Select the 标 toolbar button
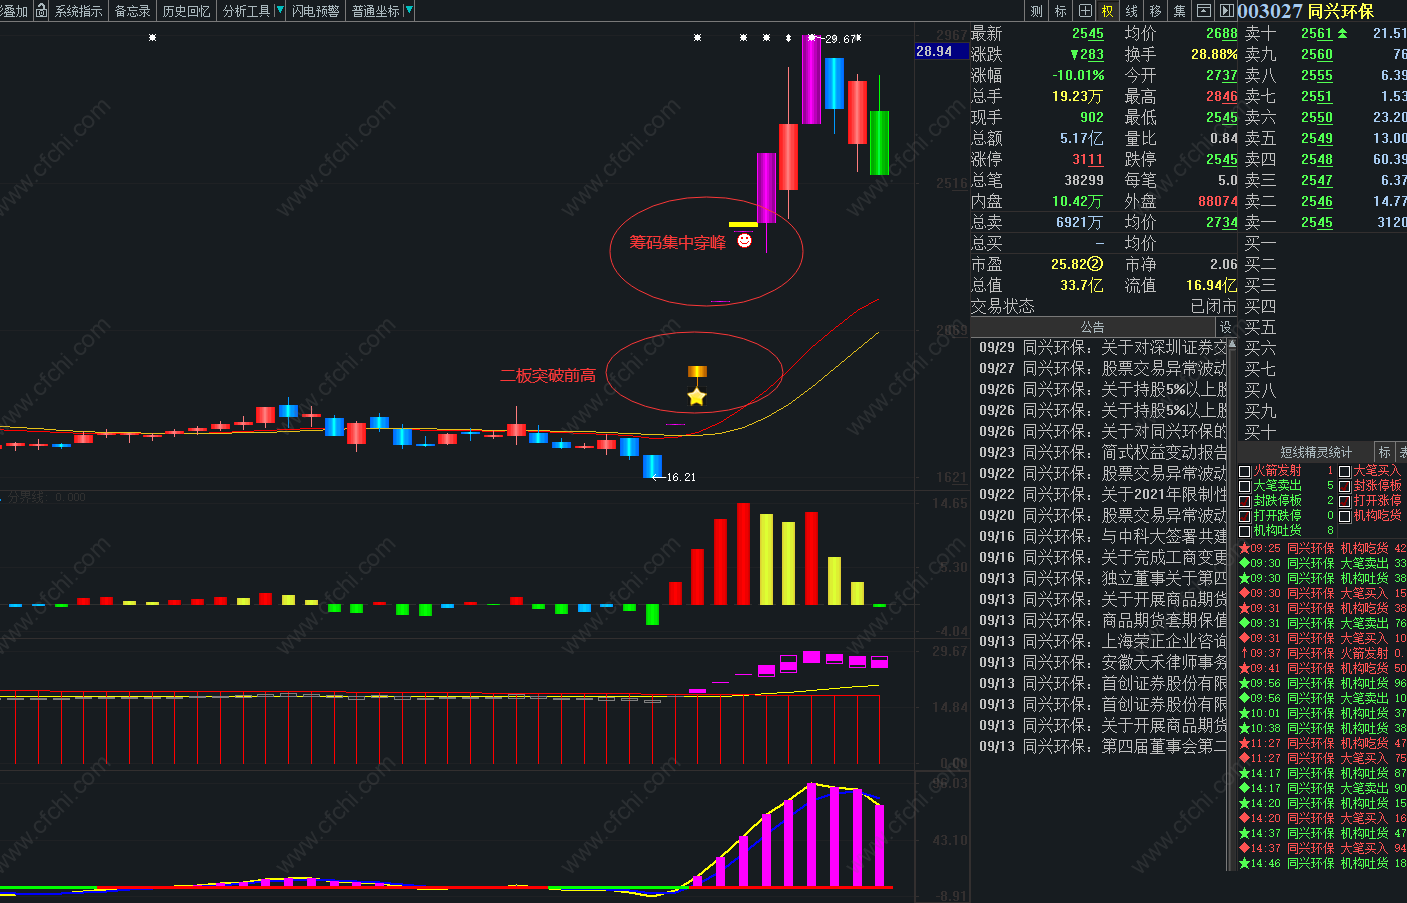The height and width of the screenshot is (903, 1407). click(x=1061, y=11)
